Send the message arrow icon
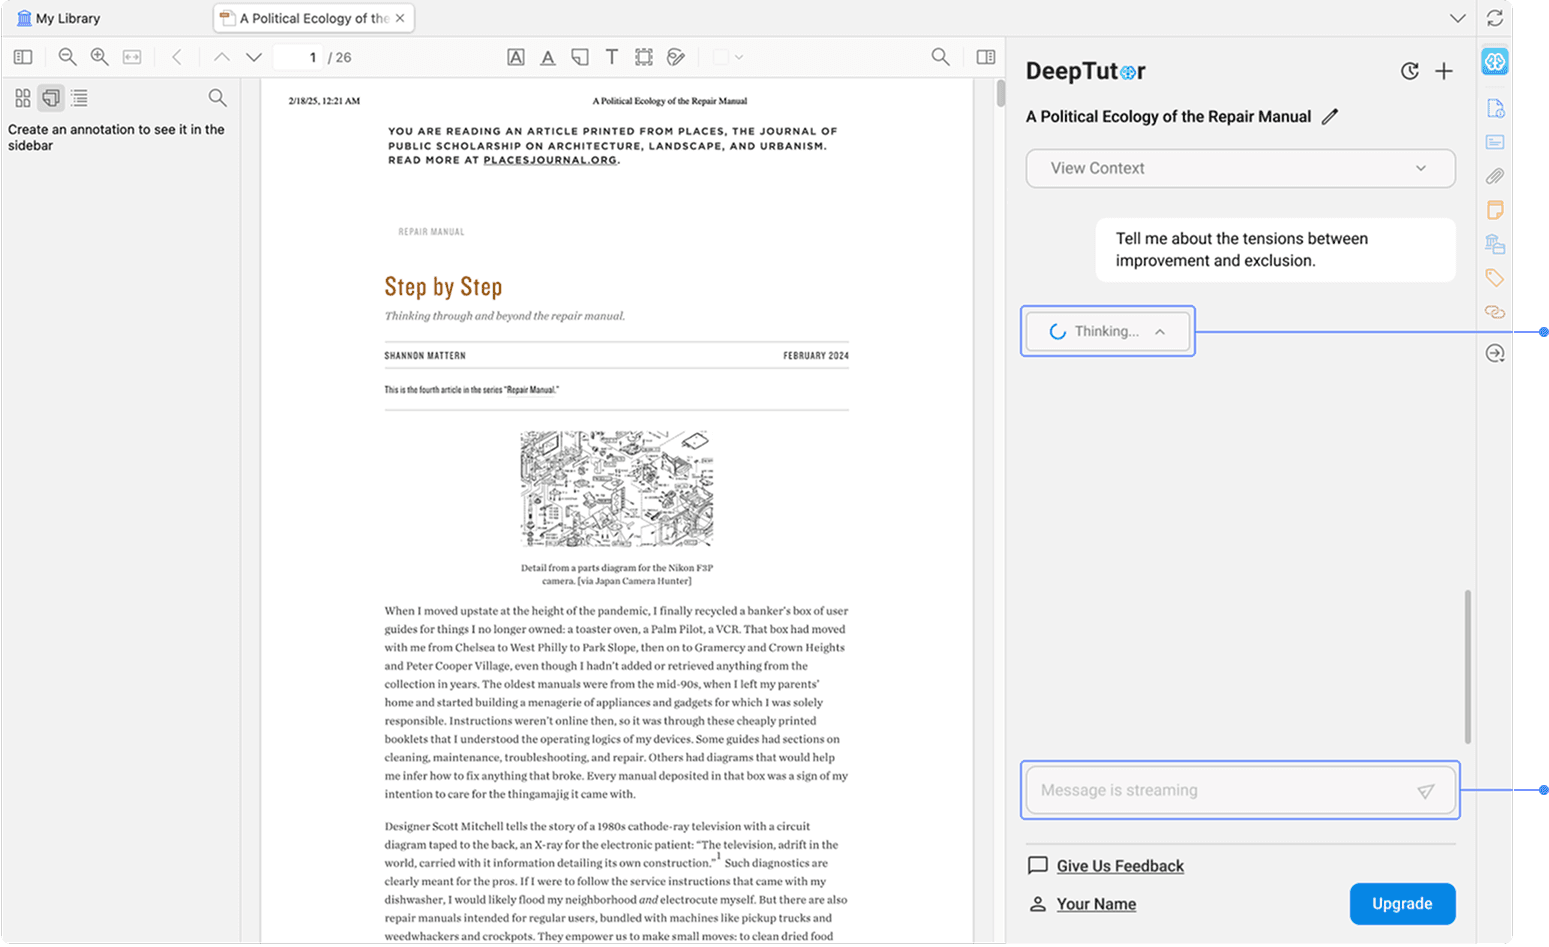 (x=1426, y=791)
